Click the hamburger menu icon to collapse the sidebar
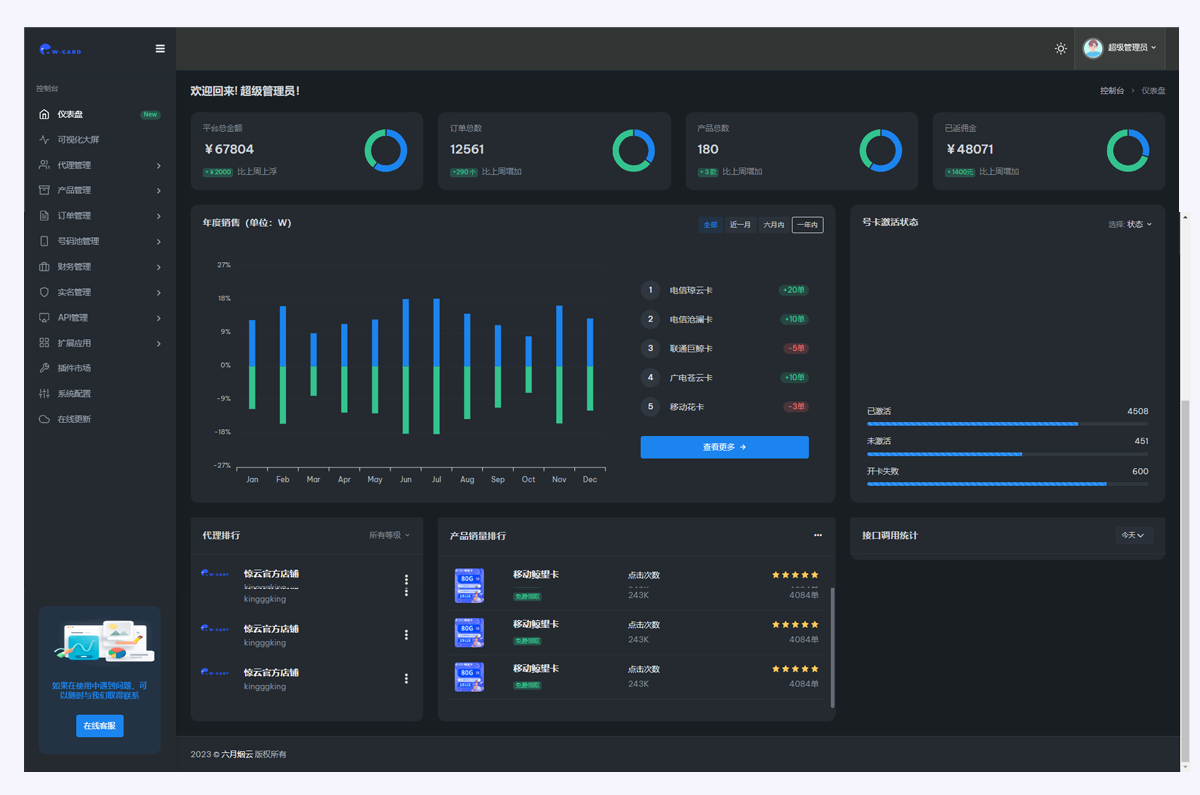1200x795 pixels. 160,48
